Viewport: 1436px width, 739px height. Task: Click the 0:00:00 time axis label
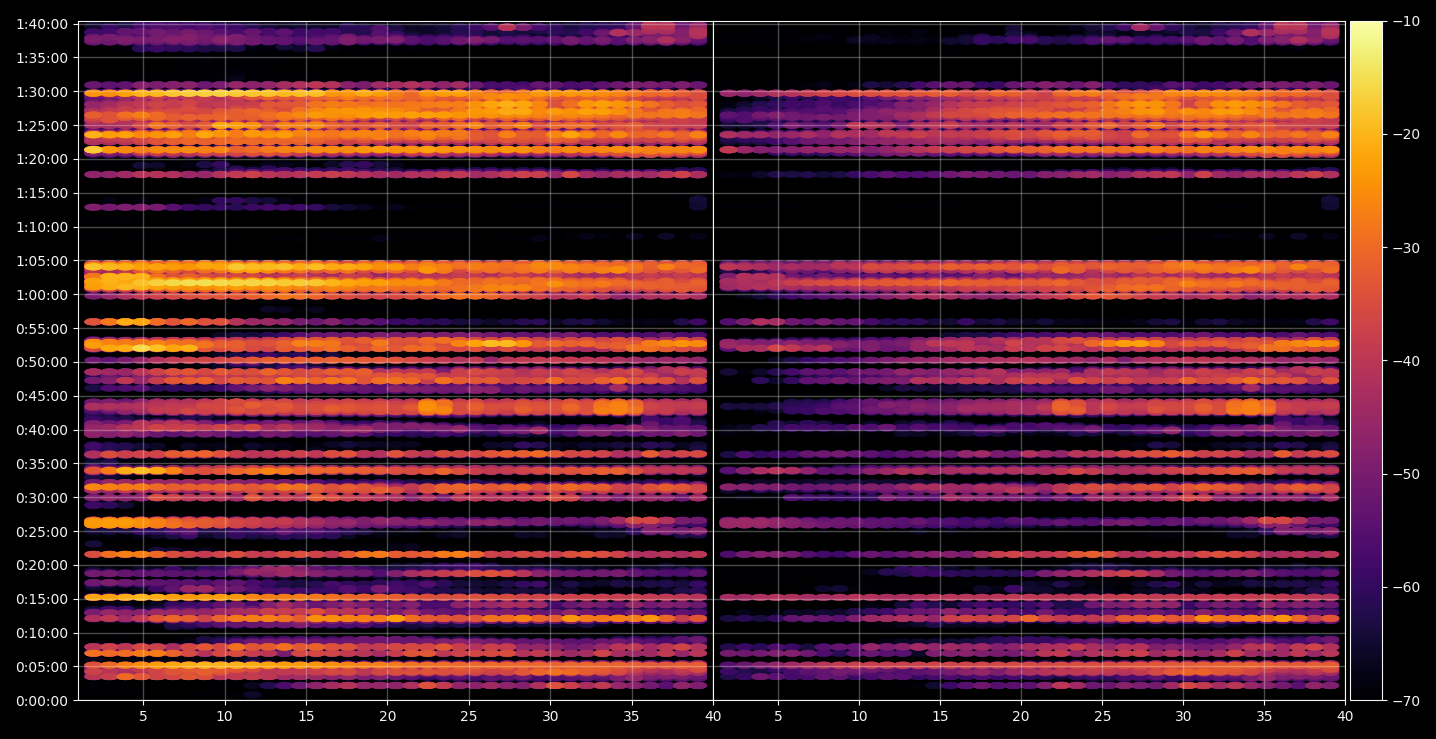[42, 701]
